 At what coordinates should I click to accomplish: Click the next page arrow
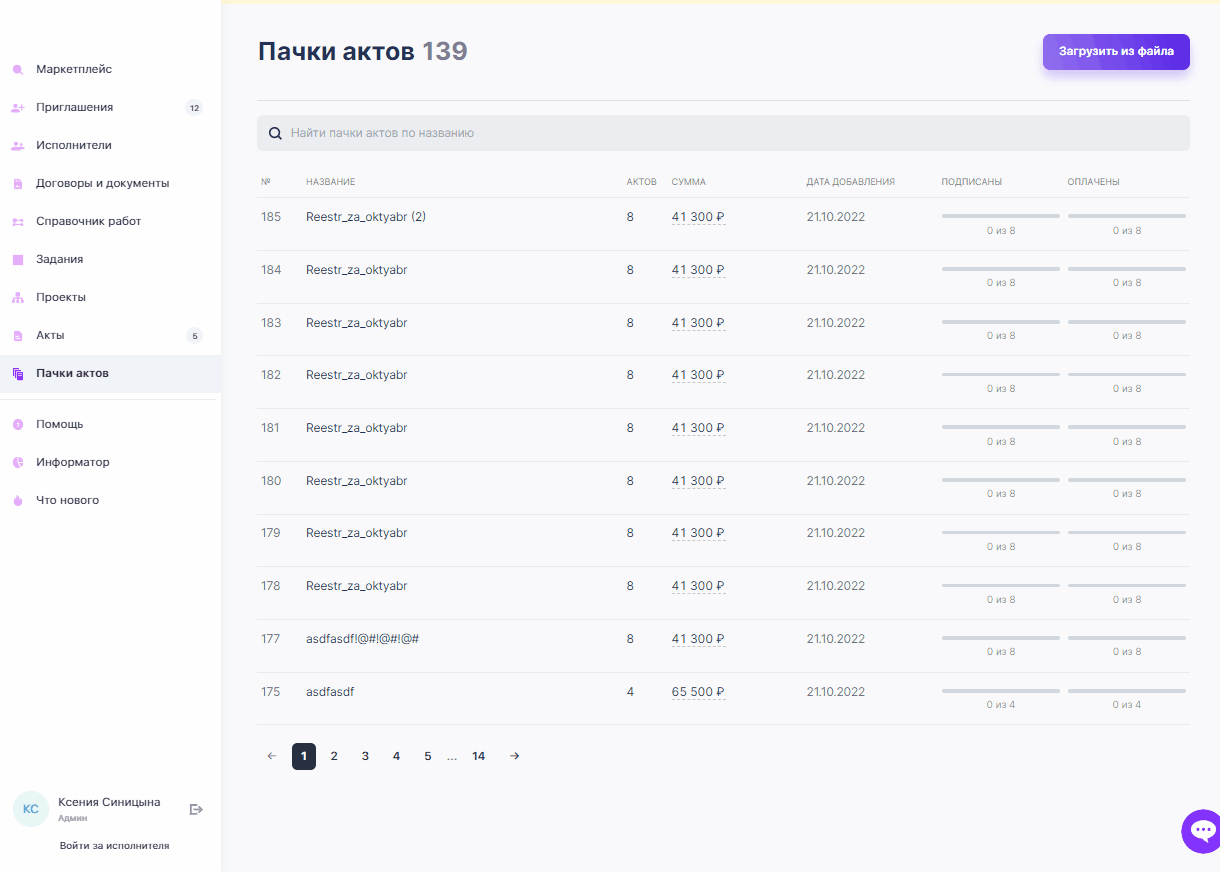(x=514, y=757)
